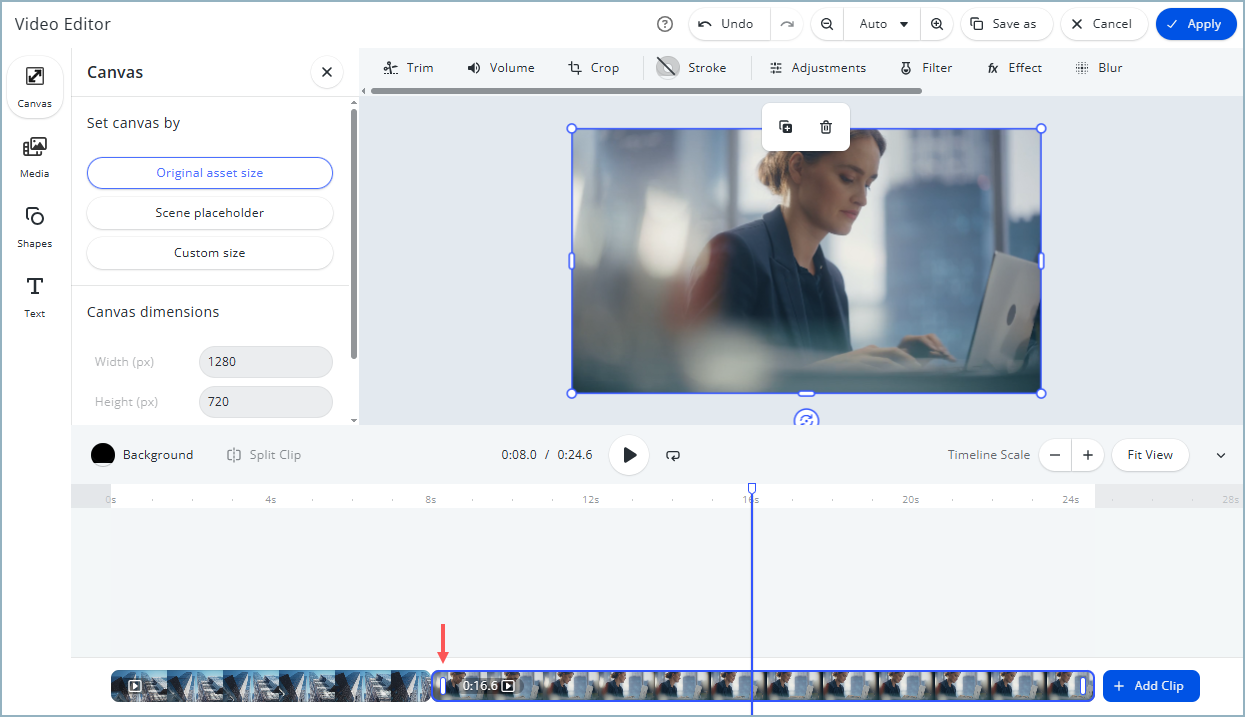Apply the edits with Apply button

point(1196,23)
